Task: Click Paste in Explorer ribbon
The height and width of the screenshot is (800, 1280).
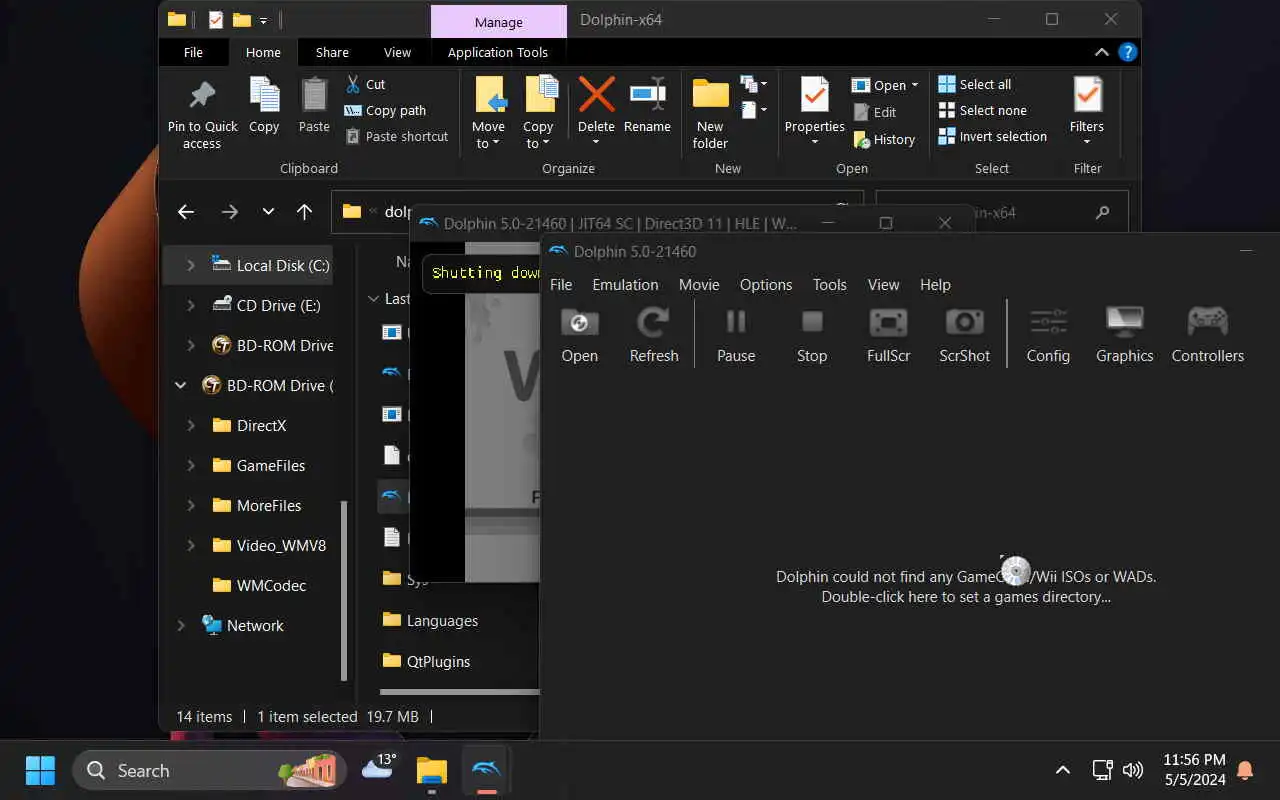Action: (314, 105)
